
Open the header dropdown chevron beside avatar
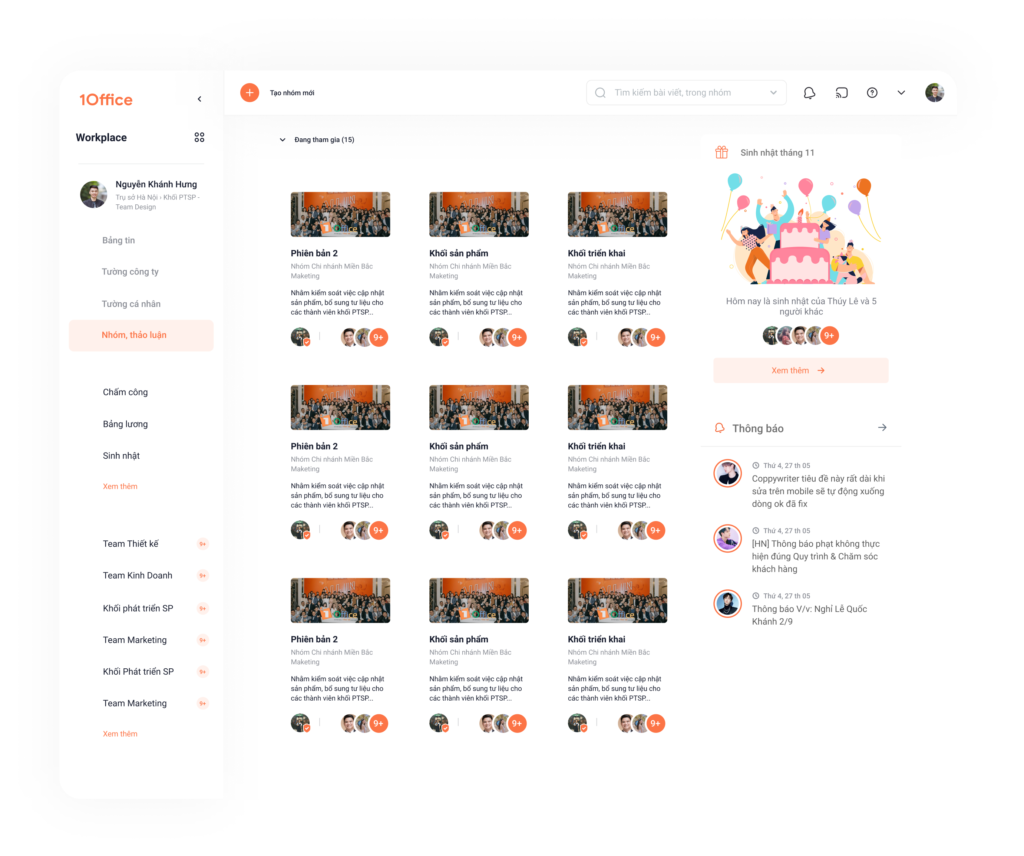coord(901,93)
